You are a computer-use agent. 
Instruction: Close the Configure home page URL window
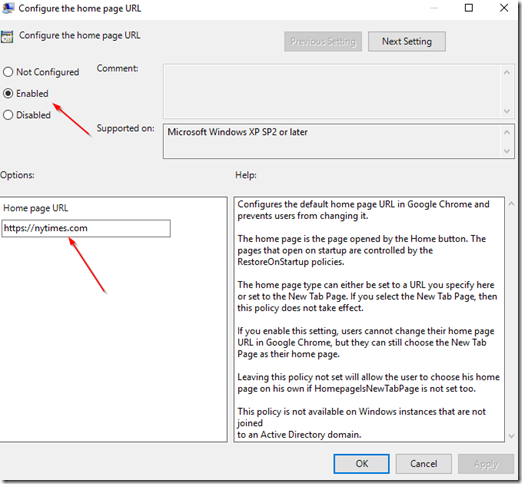504,8
